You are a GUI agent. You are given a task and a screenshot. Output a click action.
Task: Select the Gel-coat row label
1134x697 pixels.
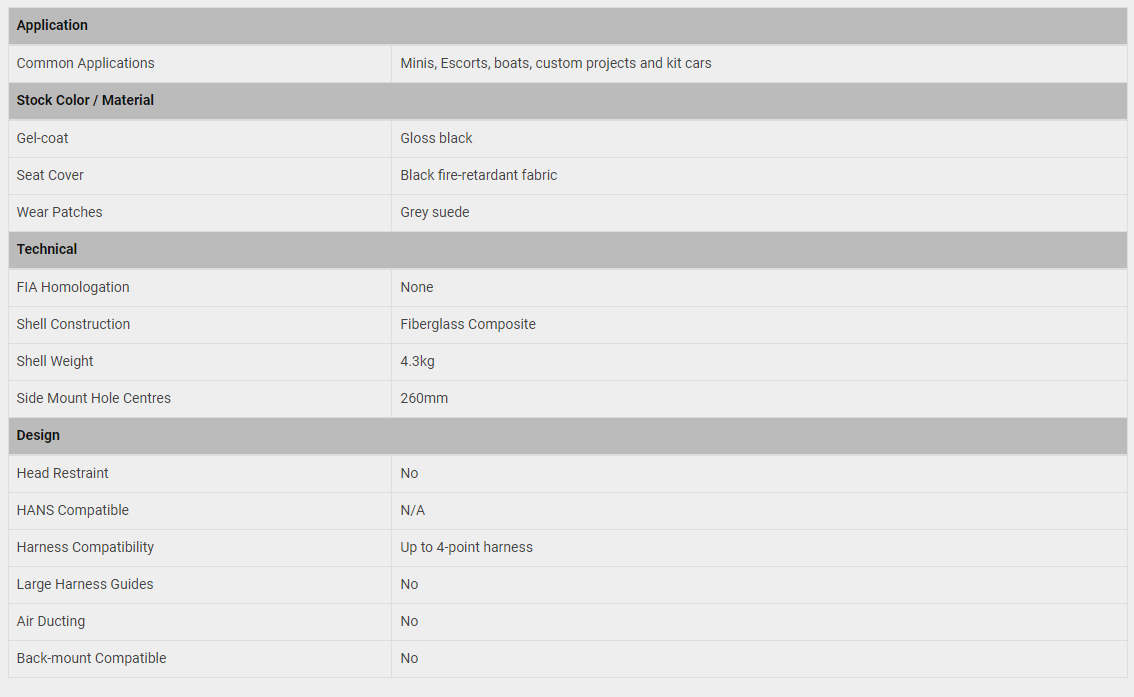point(42,138)
